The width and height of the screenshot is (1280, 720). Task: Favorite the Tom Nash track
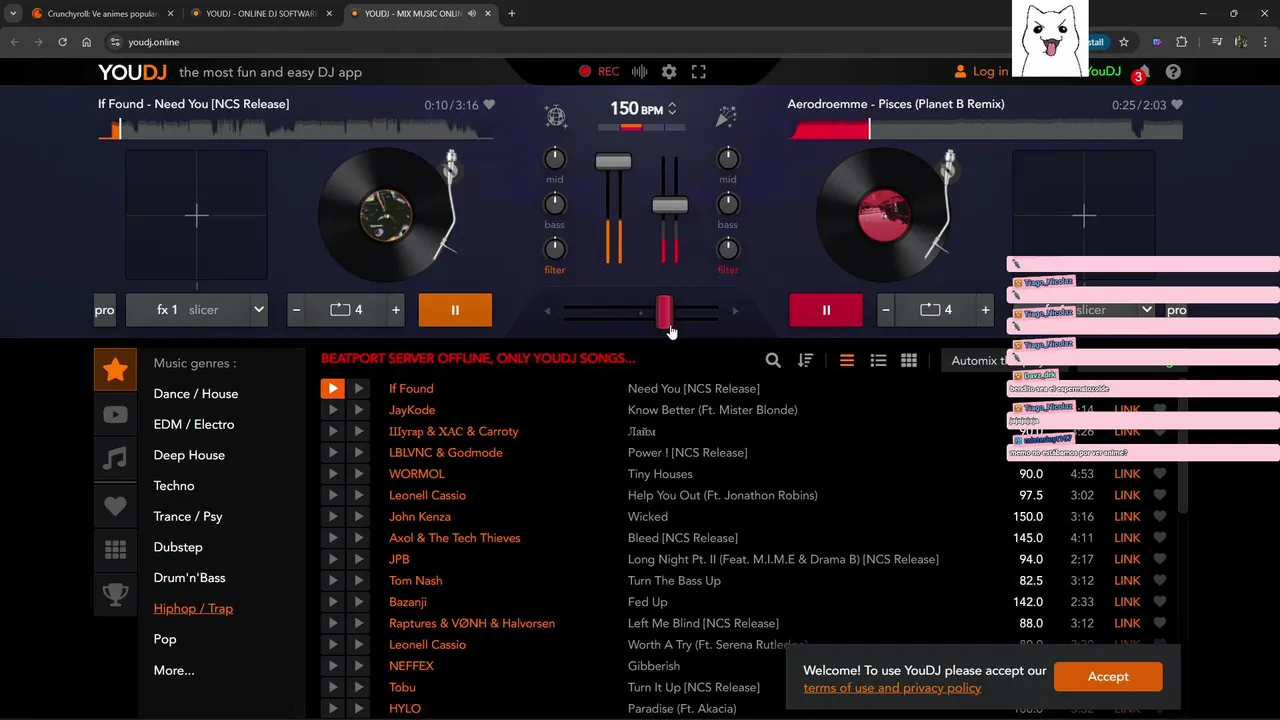coord(1160,581)
